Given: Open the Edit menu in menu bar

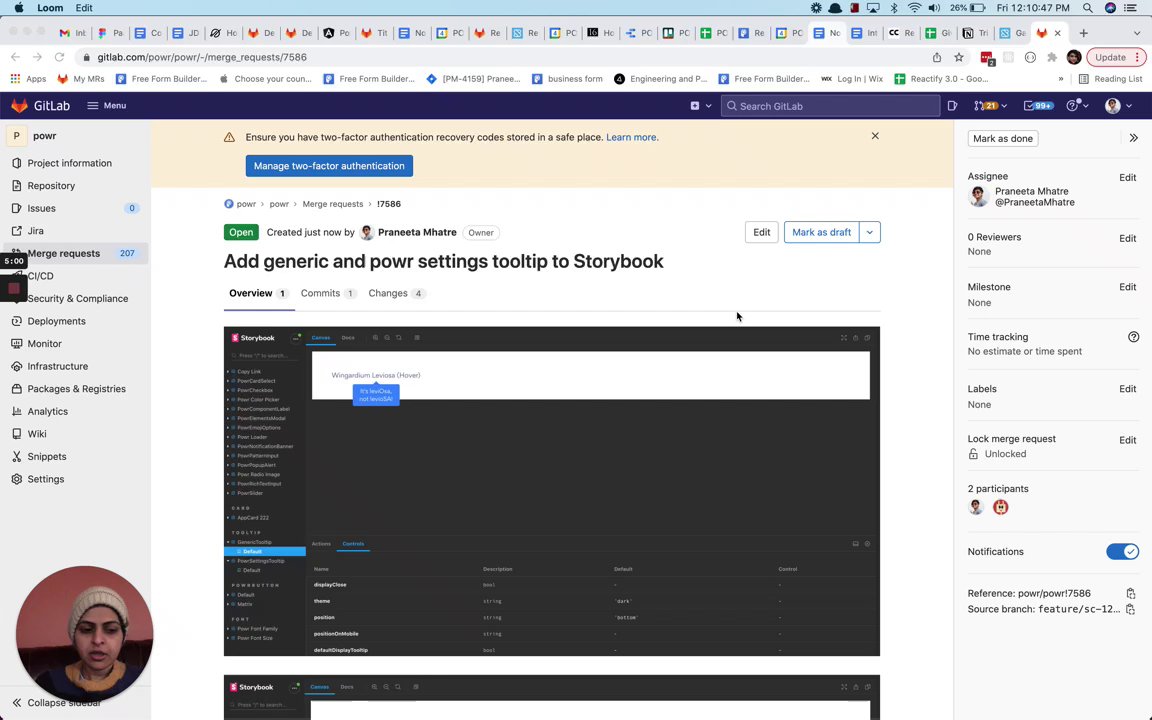Looking at the screenshot, I should (84, 8).
